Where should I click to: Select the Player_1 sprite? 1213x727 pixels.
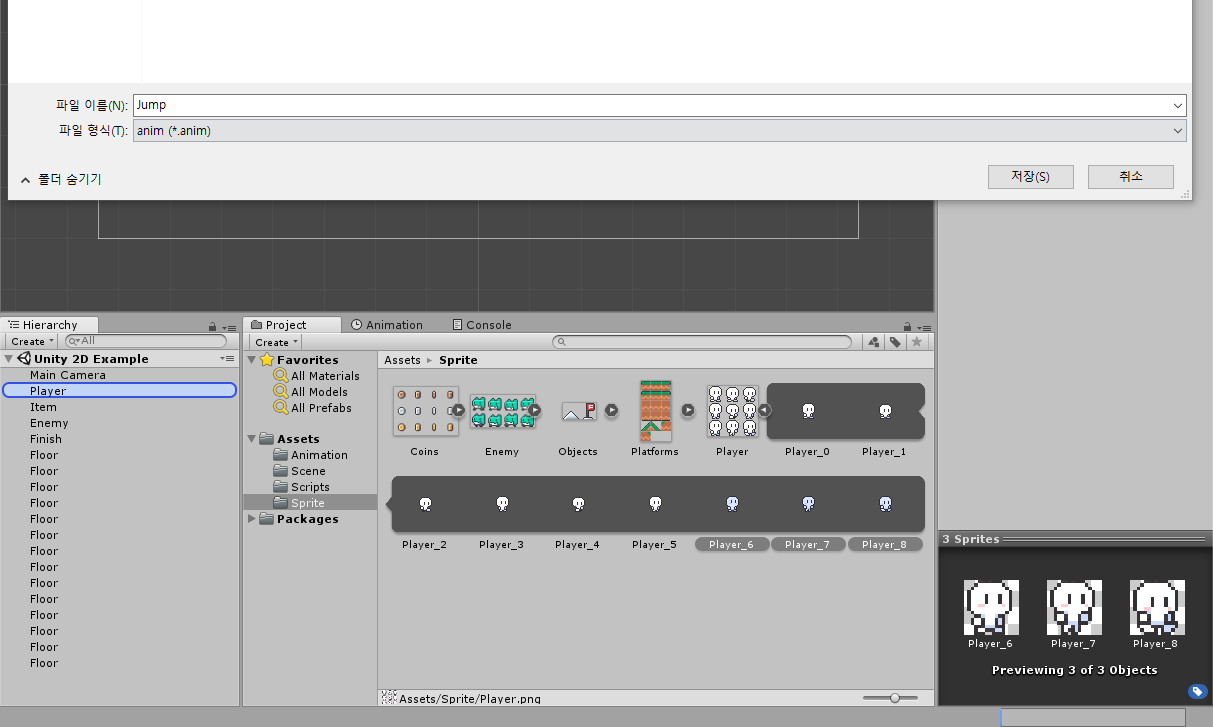[x=885, y=411]
